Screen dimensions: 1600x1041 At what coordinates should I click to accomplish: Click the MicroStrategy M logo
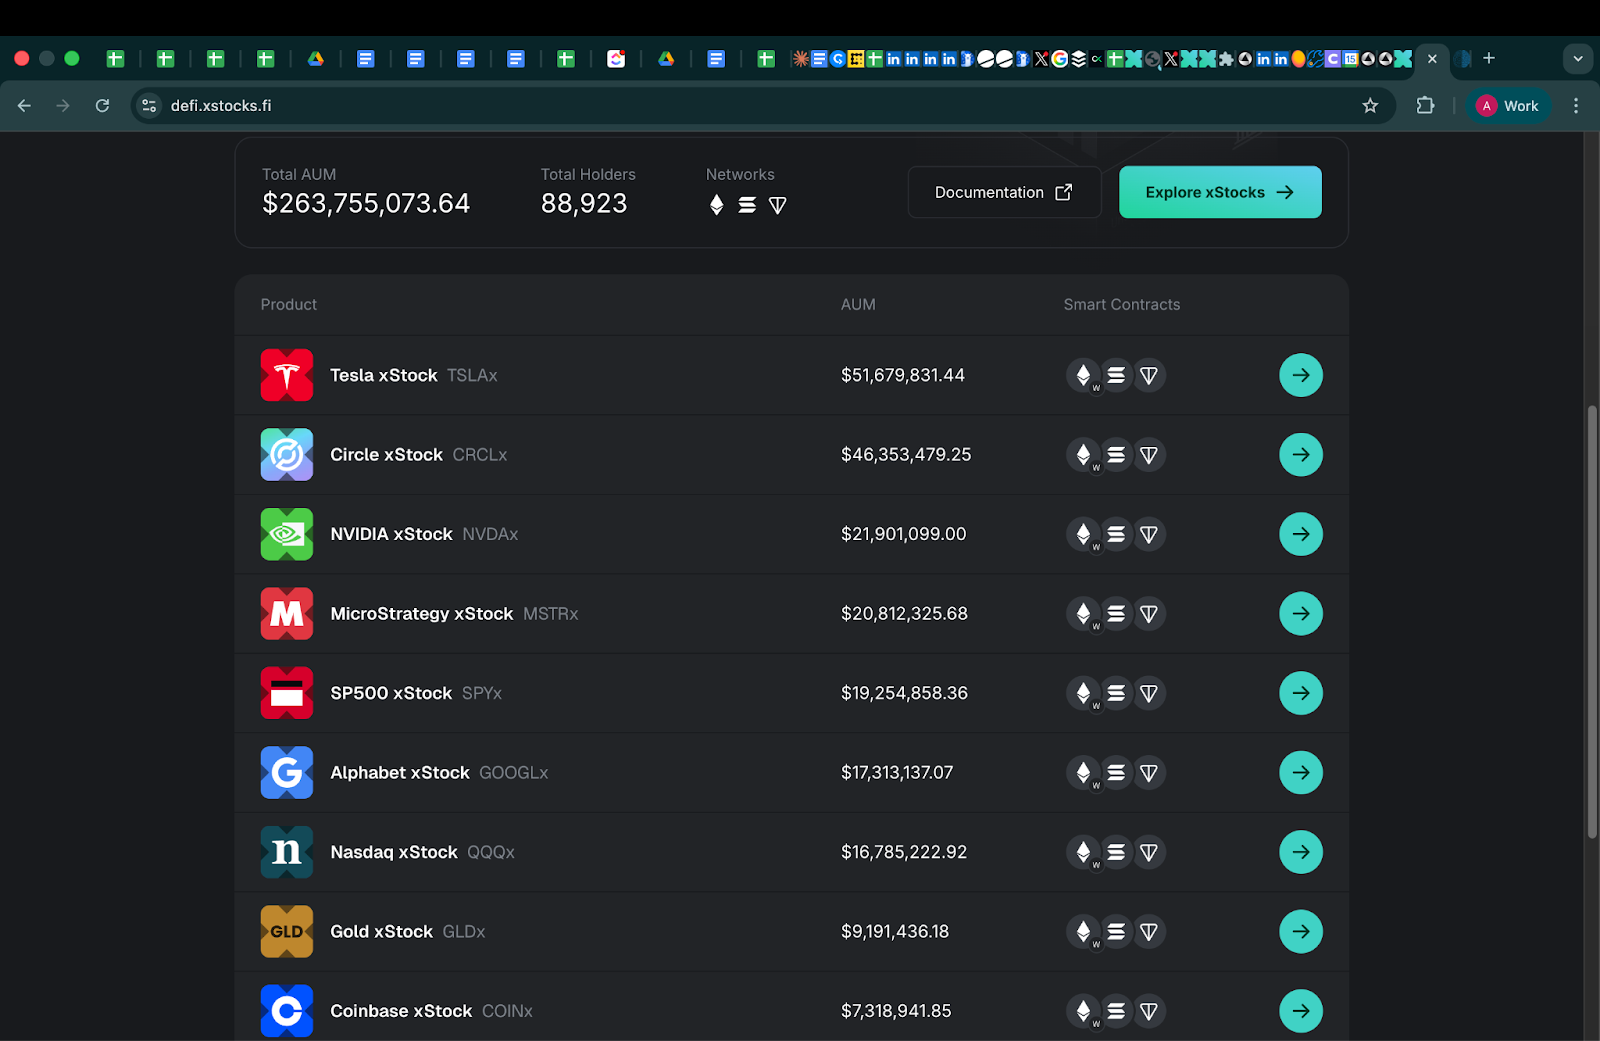tap(287, 613)
